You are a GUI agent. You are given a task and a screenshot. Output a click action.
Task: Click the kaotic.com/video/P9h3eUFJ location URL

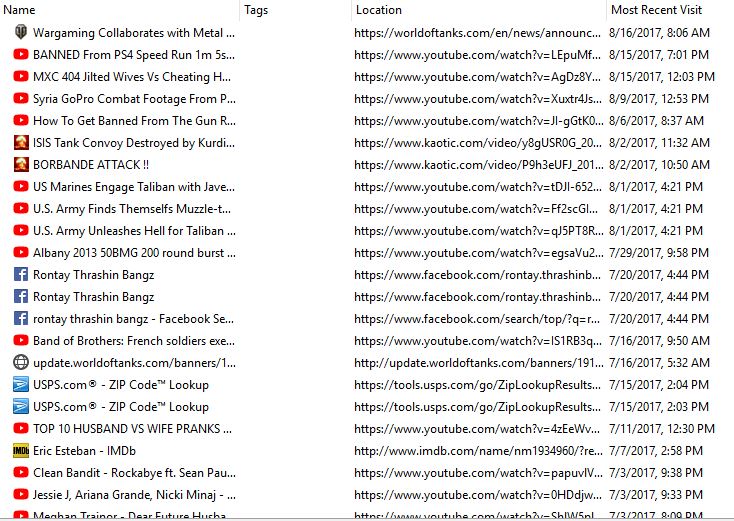pos(479,165)
